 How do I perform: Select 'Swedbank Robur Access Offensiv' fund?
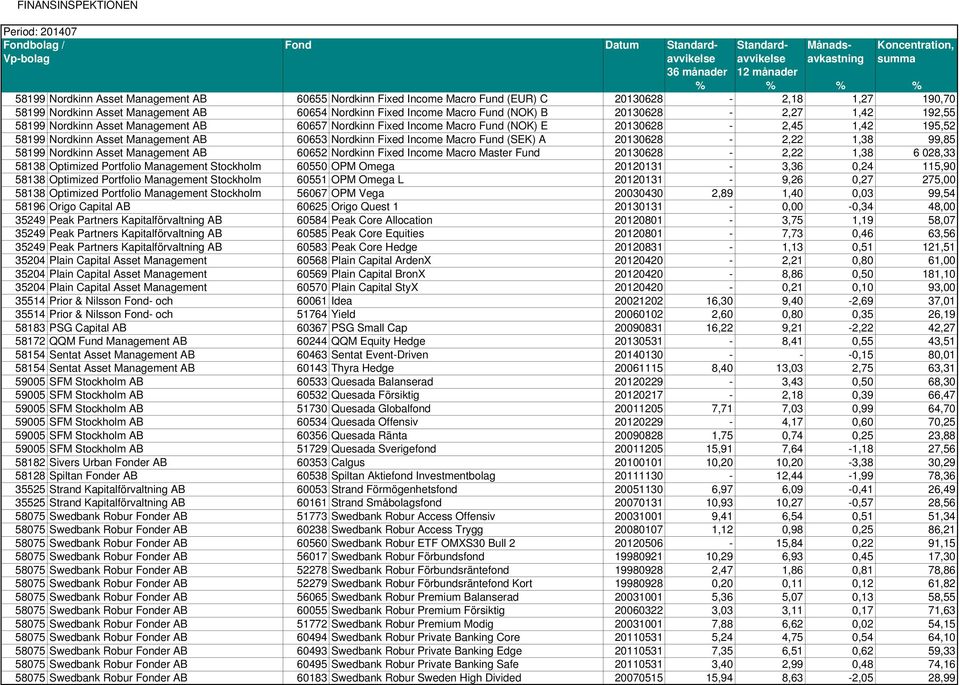413,517
